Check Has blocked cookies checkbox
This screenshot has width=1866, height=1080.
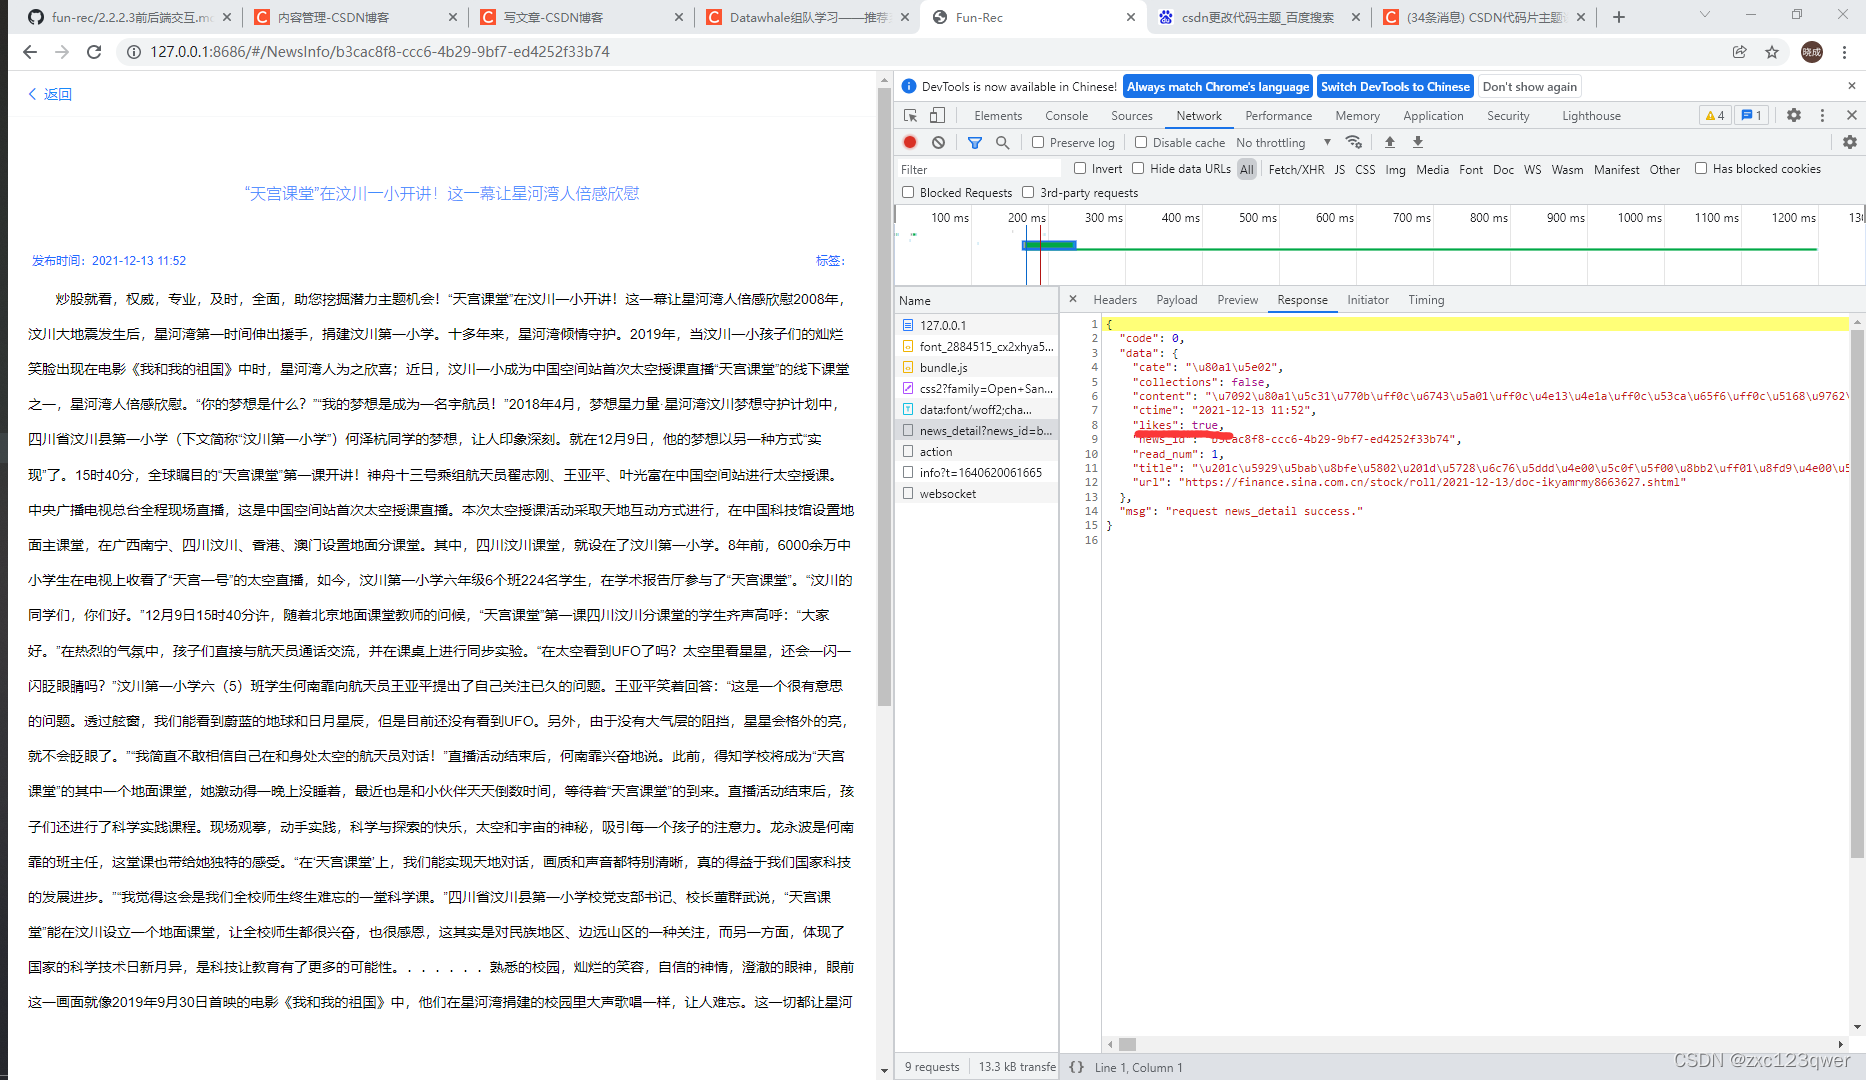point(1701,168)
